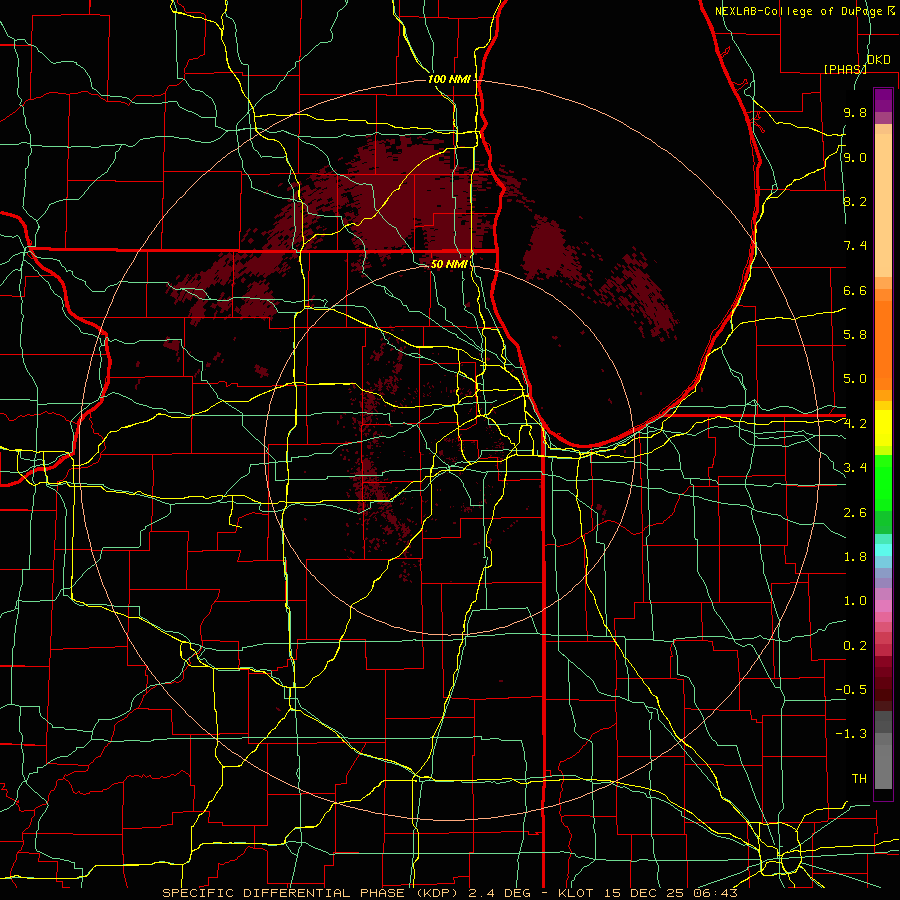The image size is (900, 900).
Task: Click the 8.2 value on the scale
Action: pyautogui.click(x=855, y=201)
